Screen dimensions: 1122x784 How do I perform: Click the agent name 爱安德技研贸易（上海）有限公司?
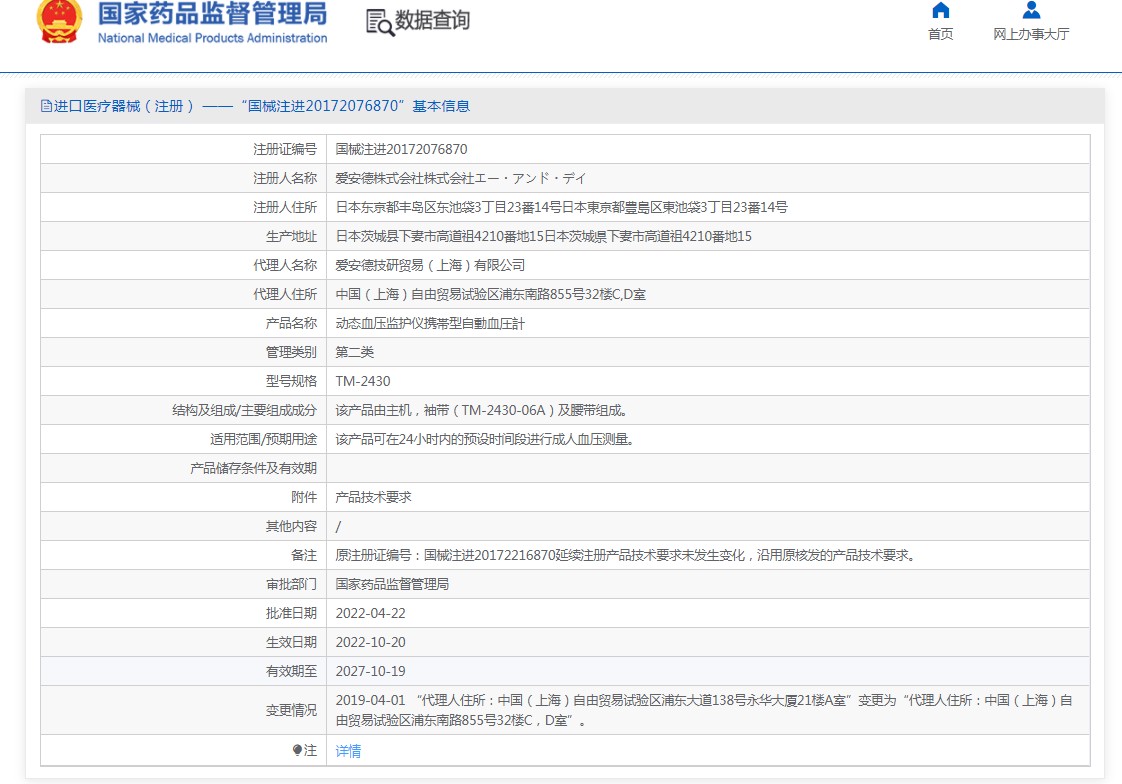tap(430, 265)
